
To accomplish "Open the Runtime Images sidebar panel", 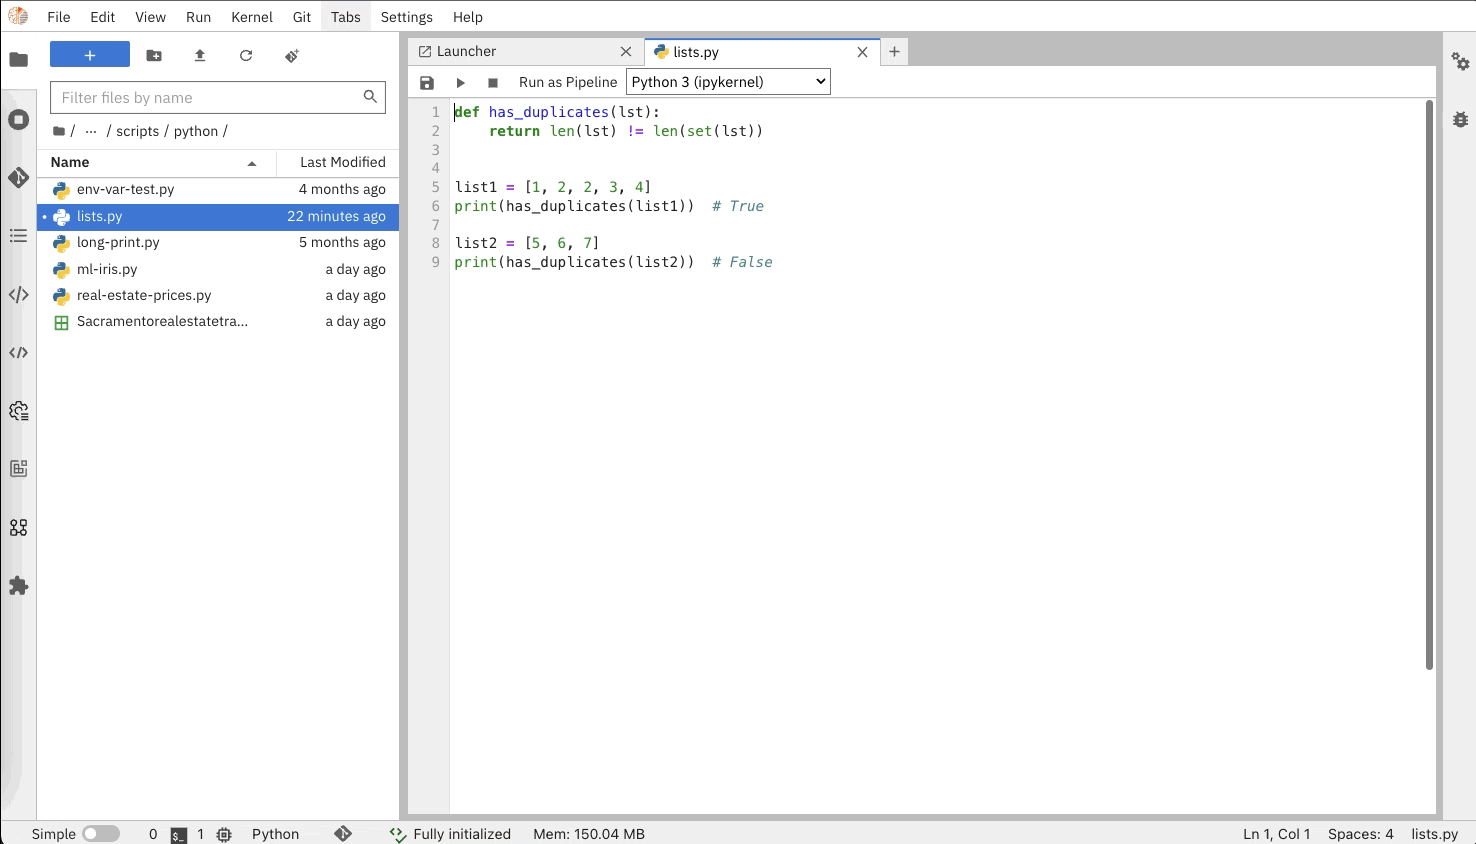I will [x=18, y=469].
